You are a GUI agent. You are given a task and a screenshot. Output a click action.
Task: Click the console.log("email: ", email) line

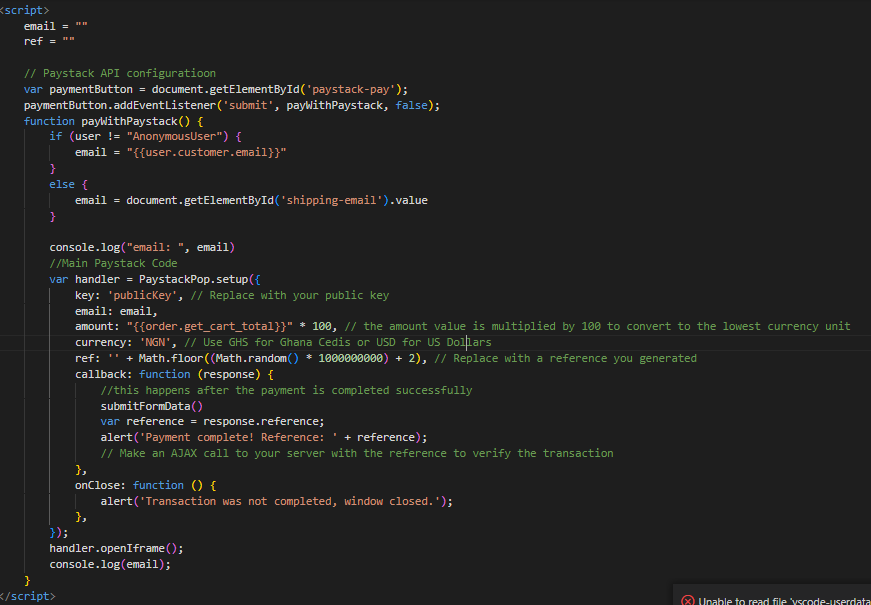(142, 247)
